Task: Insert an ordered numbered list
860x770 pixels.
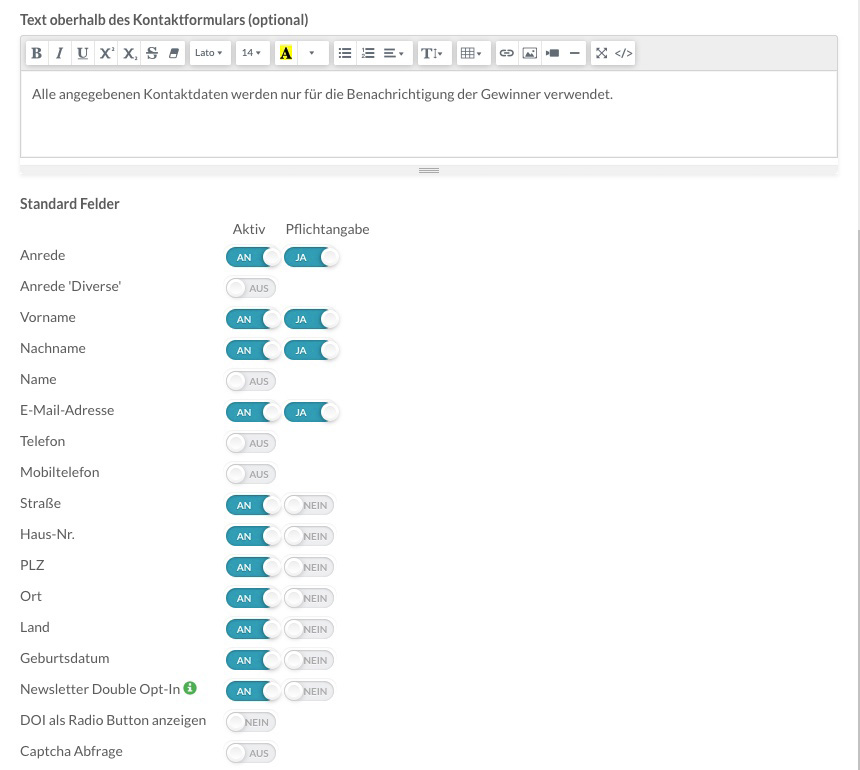Action: (x=368, y=53)
